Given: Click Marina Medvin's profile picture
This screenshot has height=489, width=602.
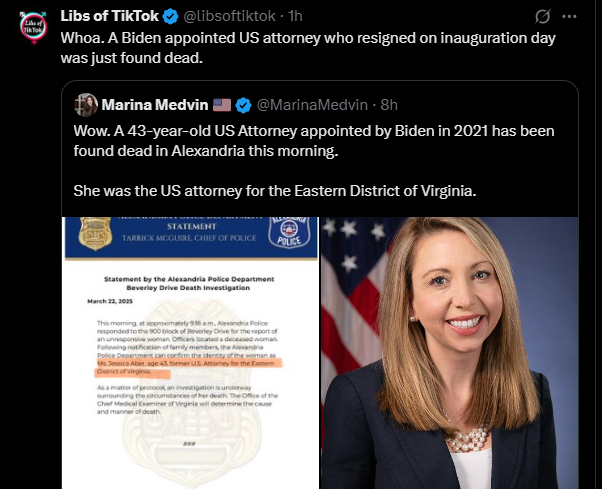Looking at the screenshot, I should tap(86, 105).
